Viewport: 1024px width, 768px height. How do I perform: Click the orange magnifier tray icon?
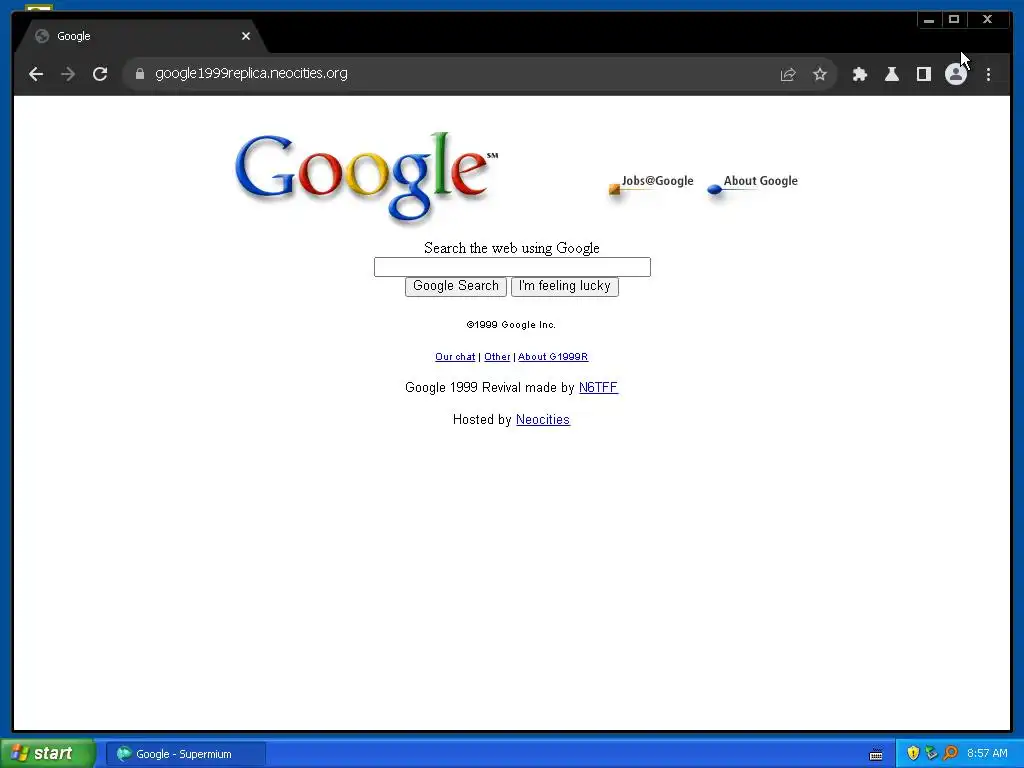tap(950, 753)
